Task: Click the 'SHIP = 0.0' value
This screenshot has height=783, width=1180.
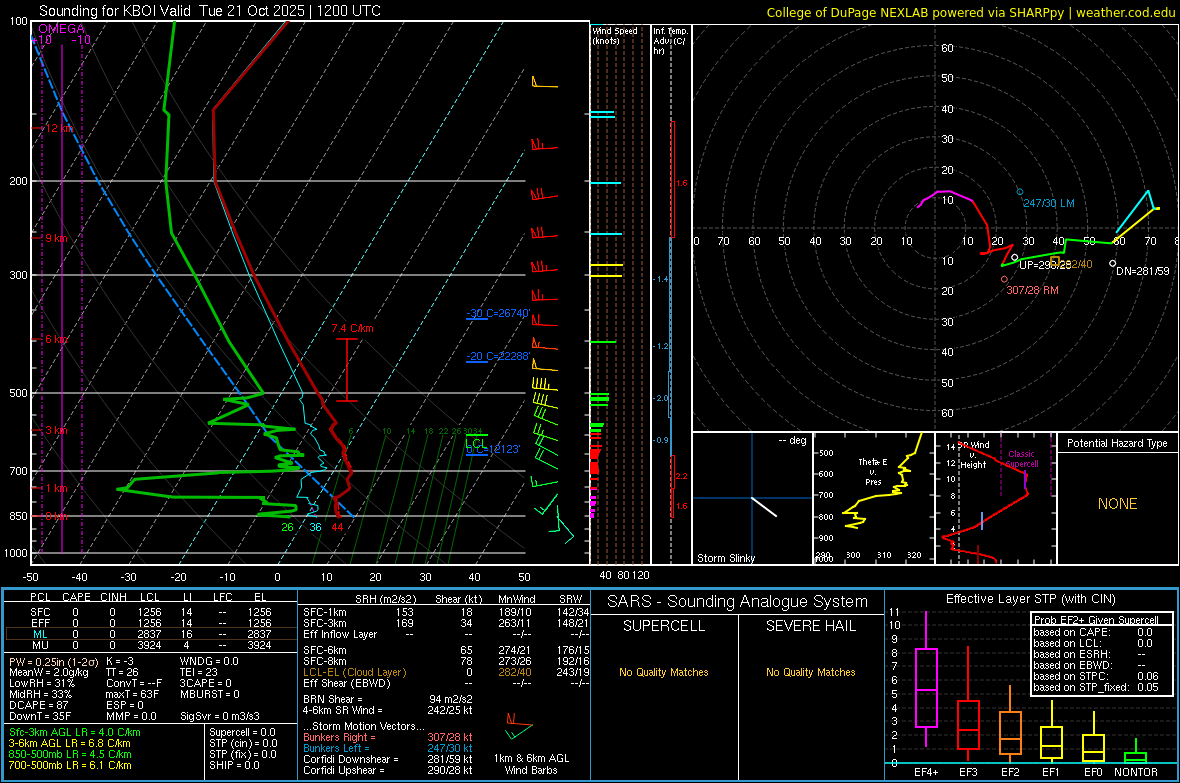Action: click(234, 766)
